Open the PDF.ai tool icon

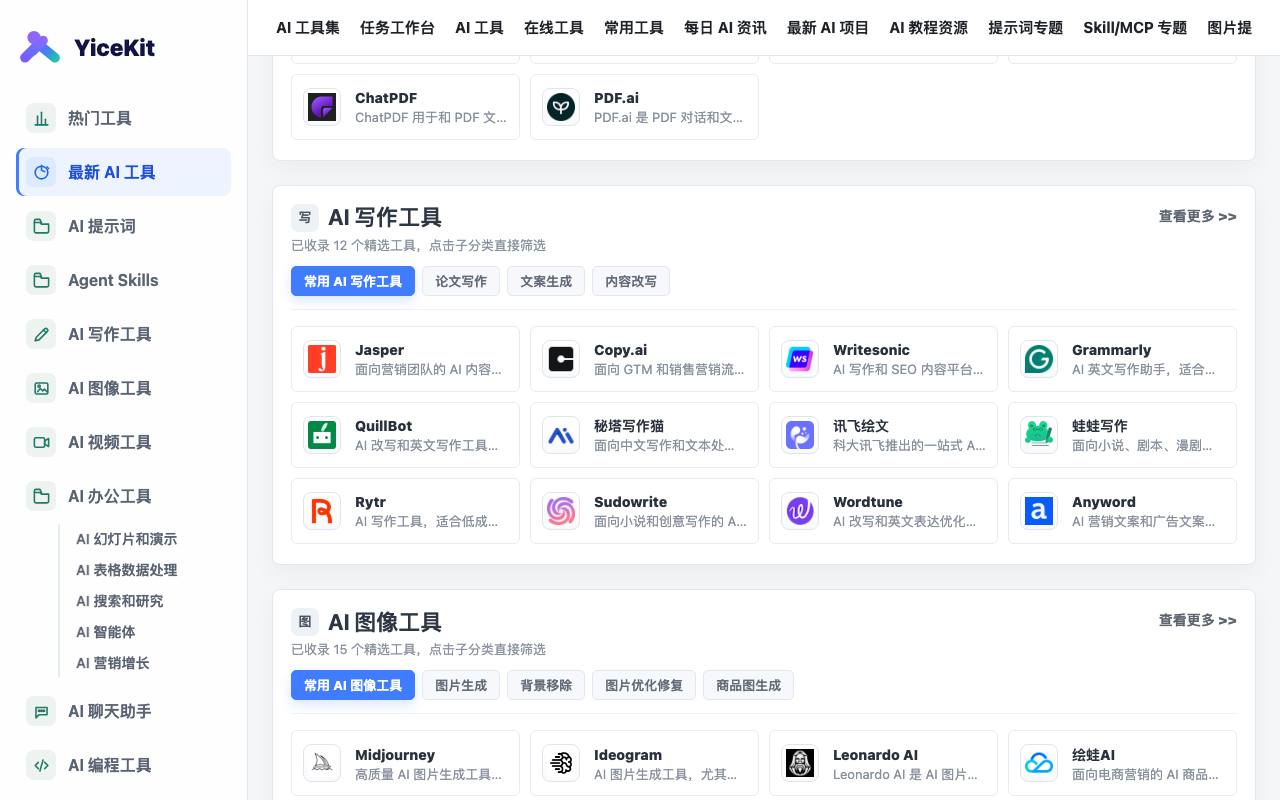561,107
